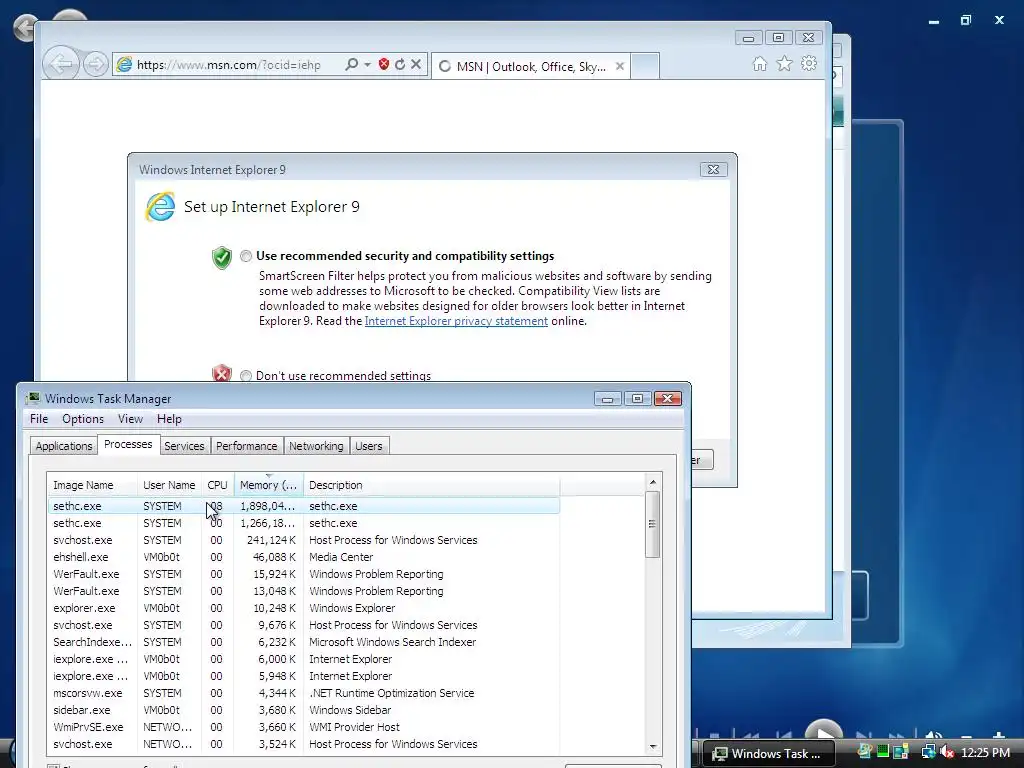
Task: Open Task Manager File menu
Action: pyautogui.click(x=39, y=419)
